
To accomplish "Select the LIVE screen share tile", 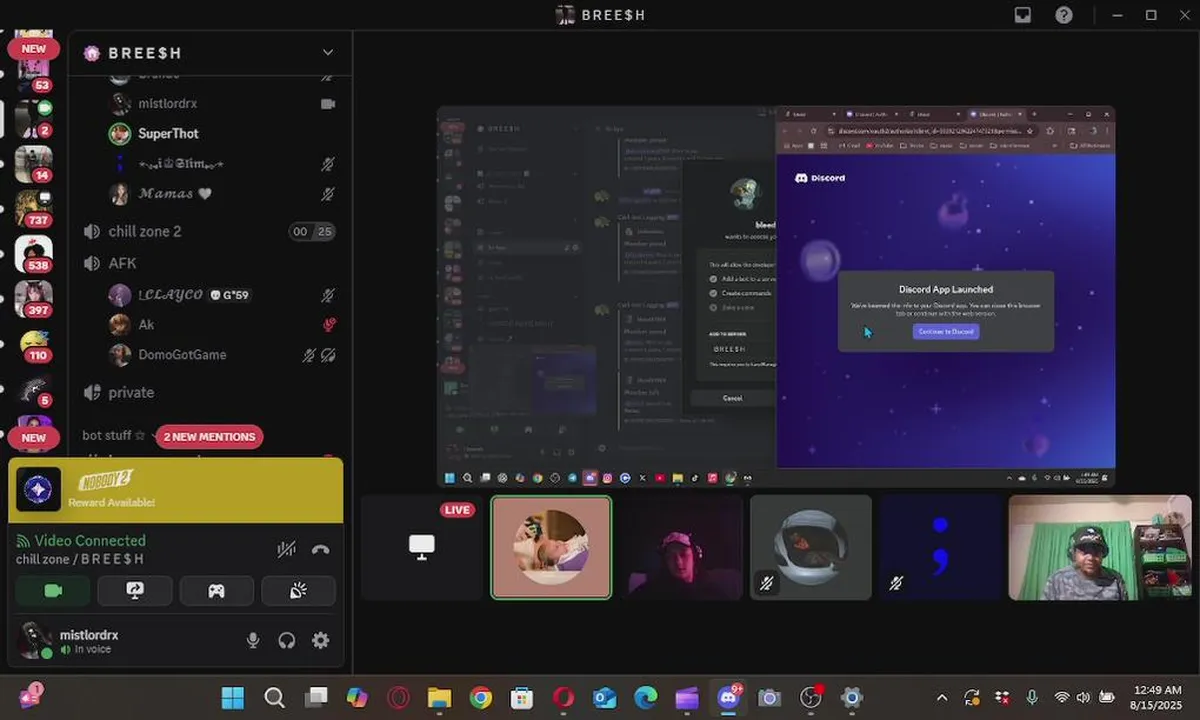I will coord(422,547).
